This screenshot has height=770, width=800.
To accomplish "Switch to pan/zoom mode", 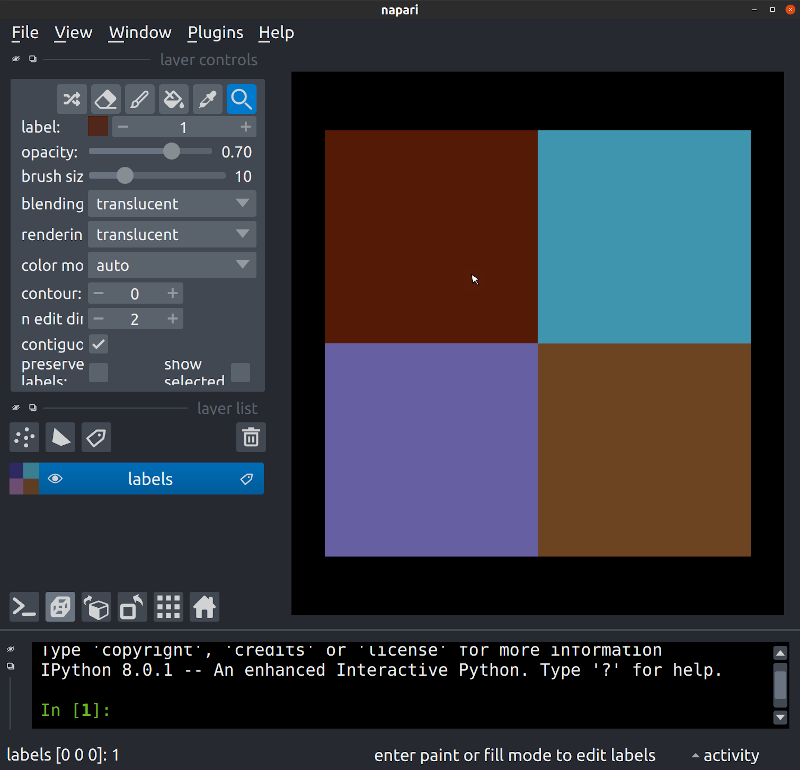I will point(241,99).
